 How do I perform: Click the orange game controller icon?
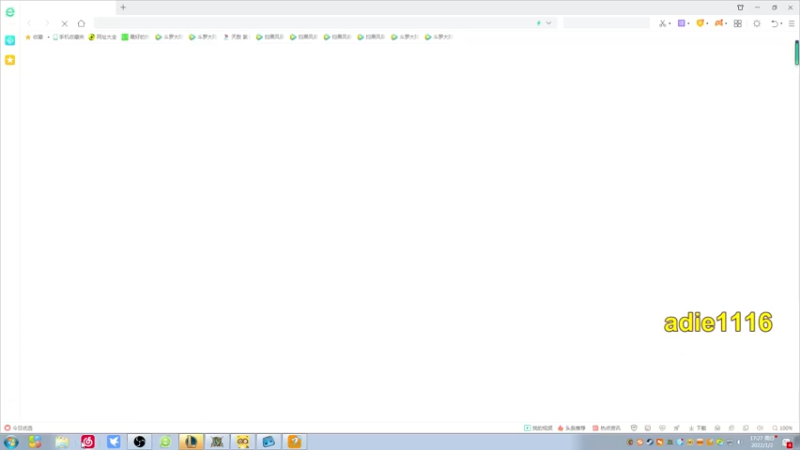719,23
